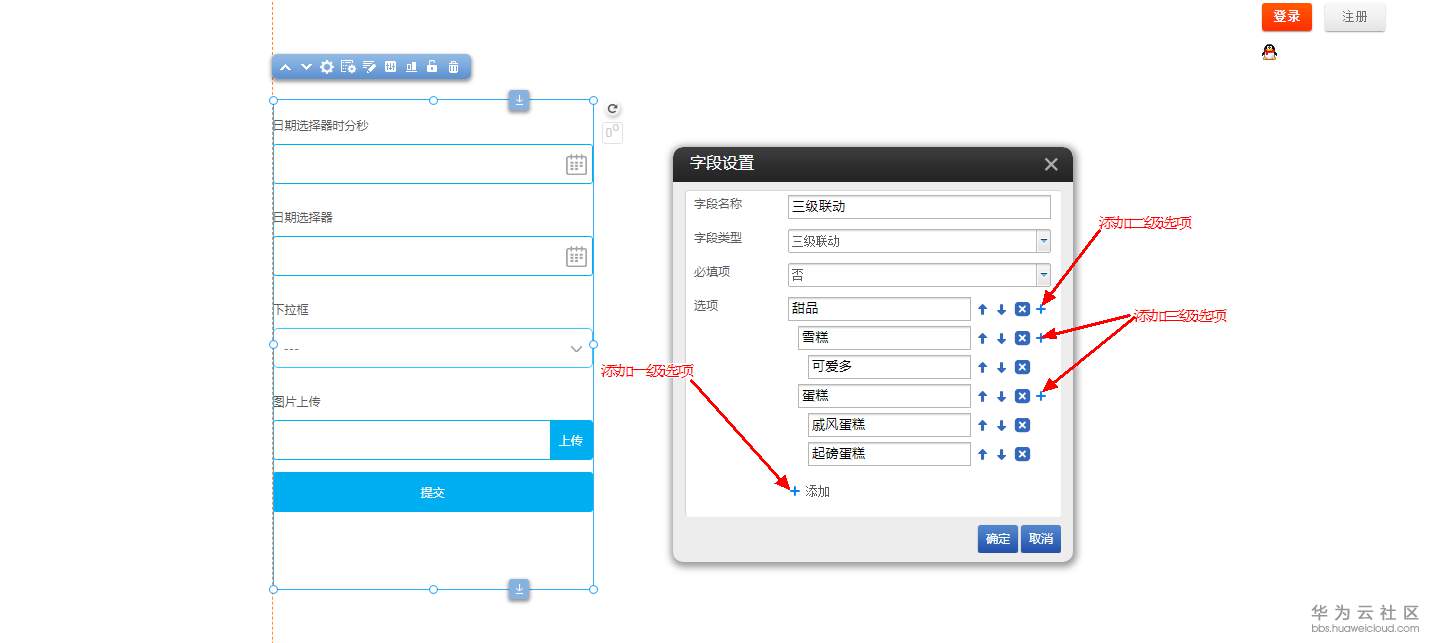Toggle the unlock padlock icon in toolbar
This screenshot has width=1433, height=643.
pyautogui.click(x=432, y=67)
